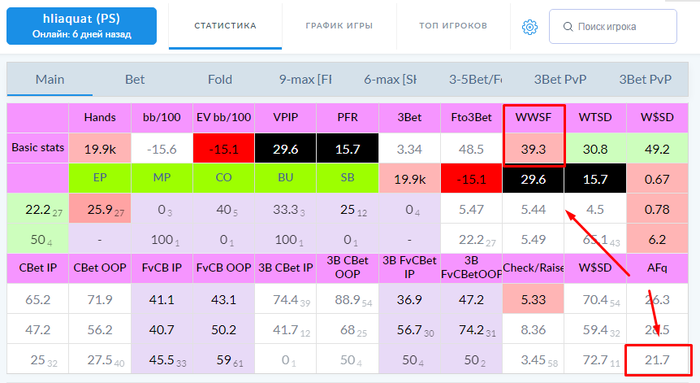The image size is (700, 383).
Task: Click the 74.2 3B FvCBetOOP value
Action: 471,329
